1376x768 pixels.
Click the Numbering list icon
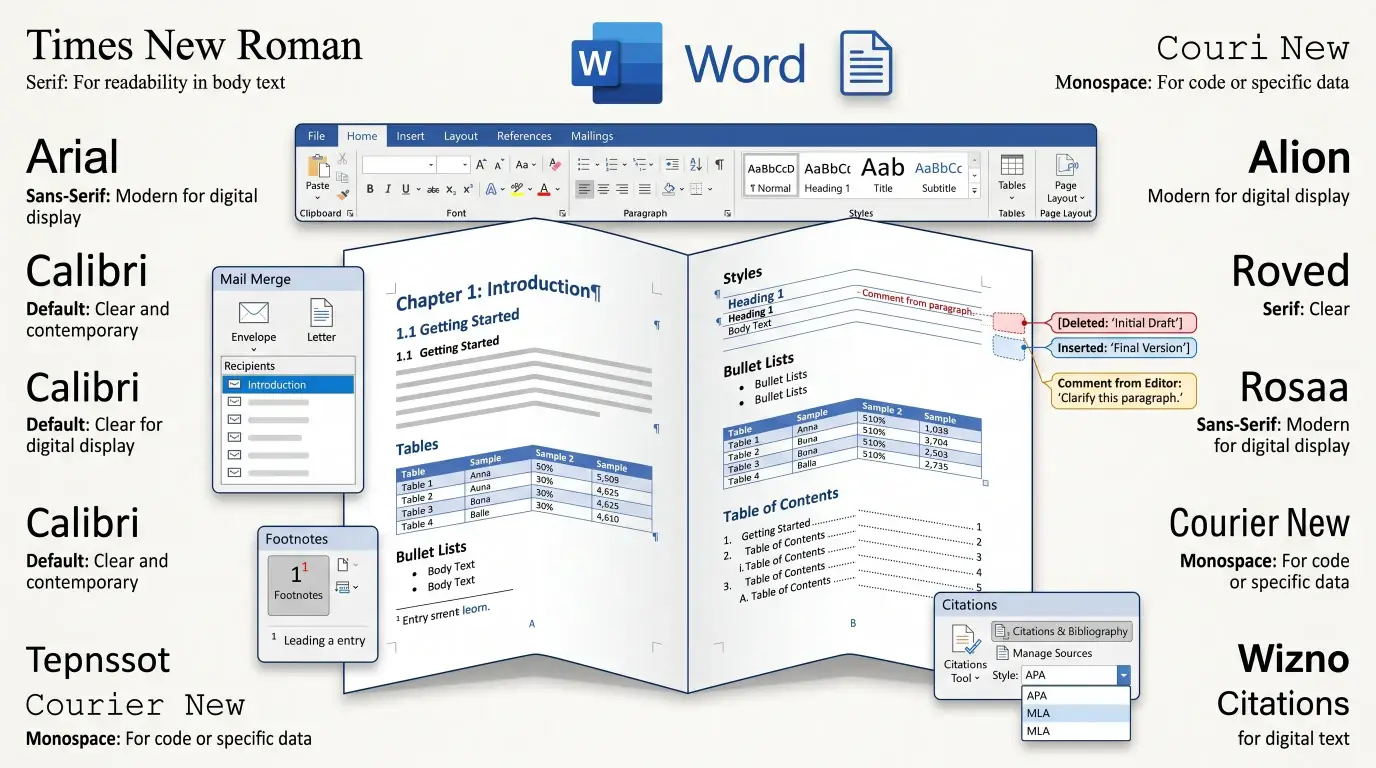611,165
